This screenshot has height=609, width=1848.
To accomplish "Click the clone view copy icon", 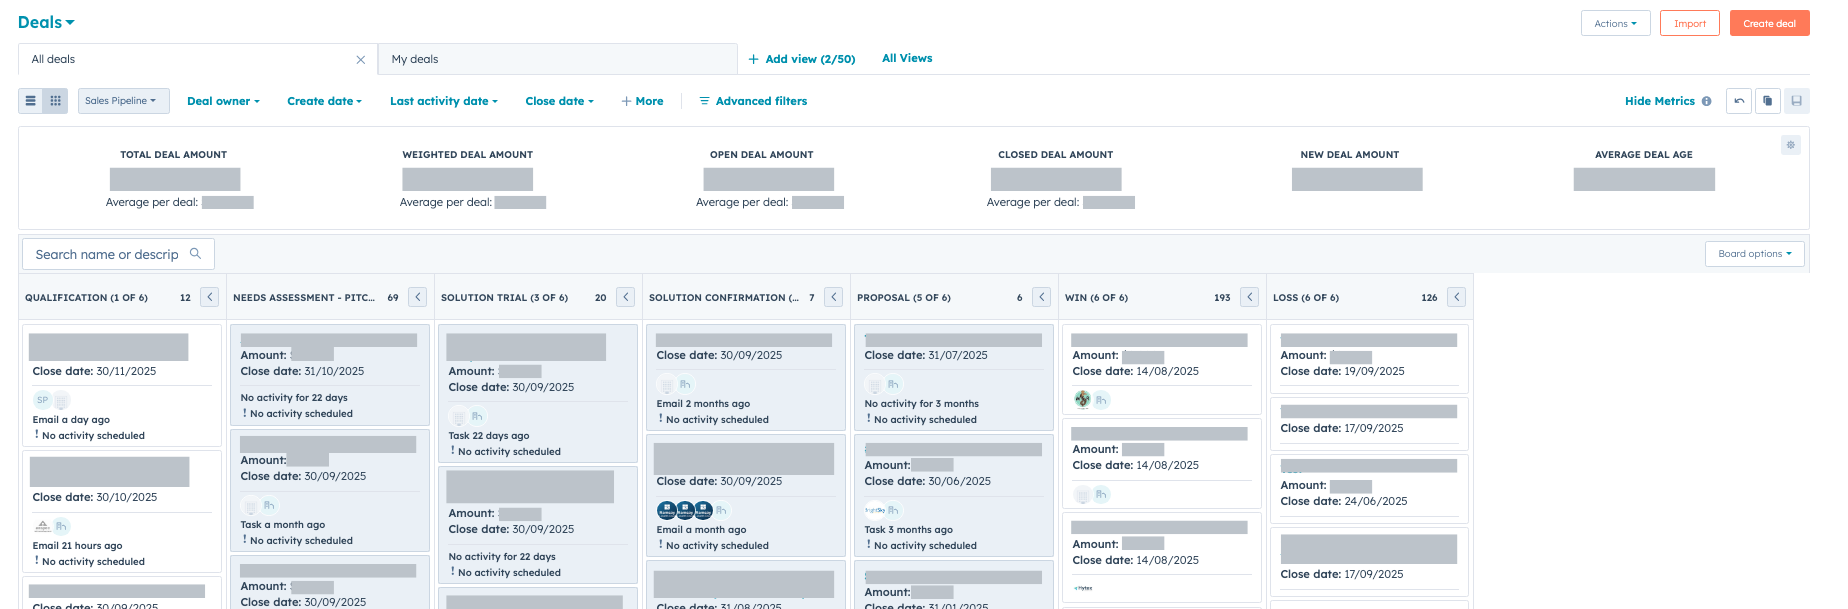I will [1768, 101].
